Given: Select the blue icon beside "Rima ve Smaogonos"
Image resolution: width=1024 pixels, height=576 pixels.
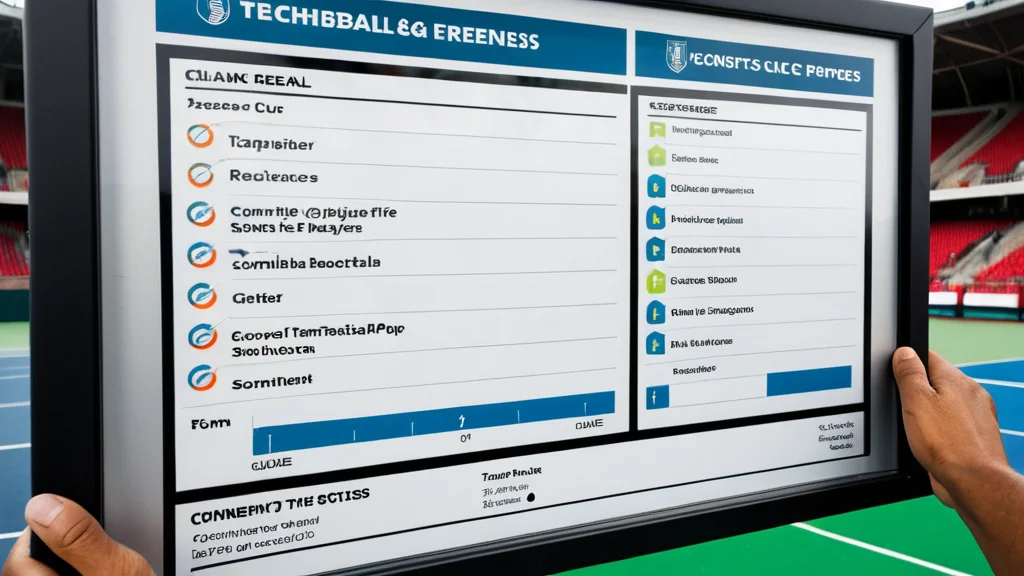Looking at the screenshot, I should point(655,312).
